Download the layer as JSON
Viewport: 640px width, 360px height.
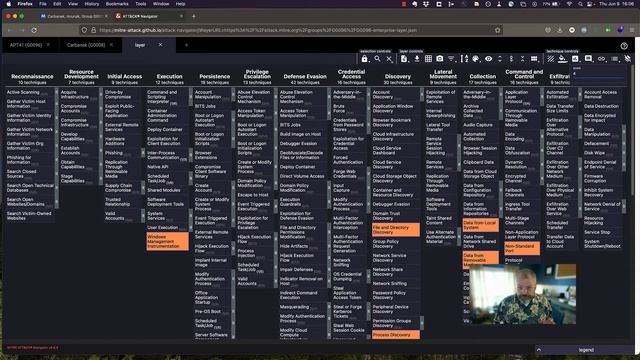tap(417, 59)
